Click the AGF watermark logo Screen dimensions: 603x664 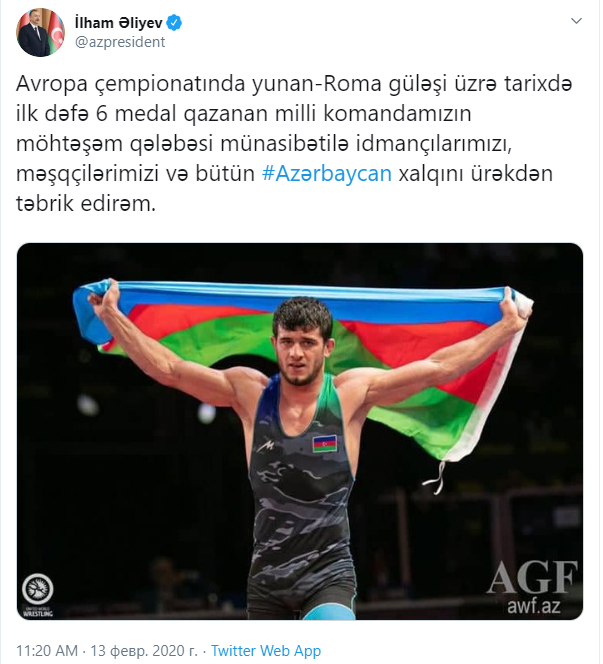pyautogui.click(x=532, y=577)
